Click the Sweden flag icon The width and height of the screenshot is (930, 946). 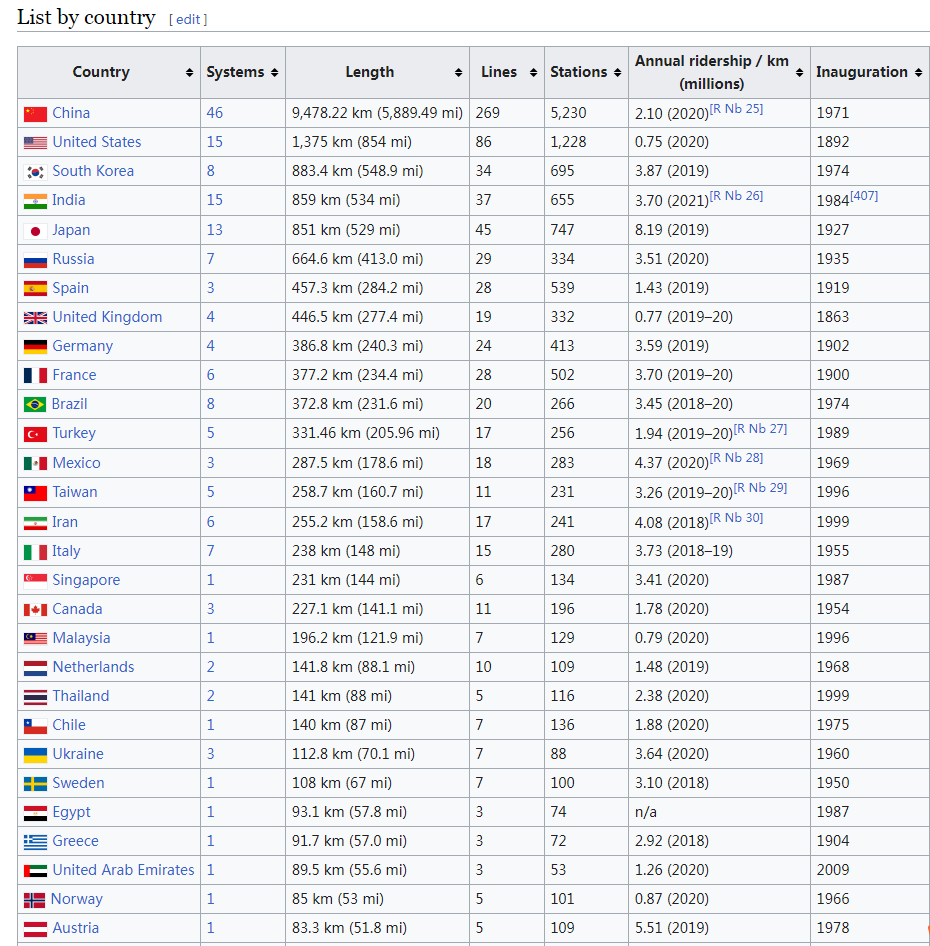[x=35, y=784]
